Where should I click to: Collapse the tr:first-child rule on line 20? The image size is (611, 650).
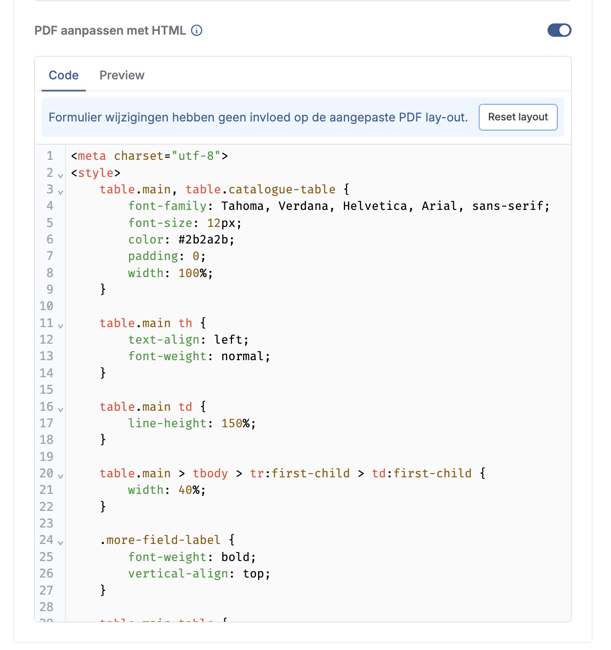(x=60, y=475)
